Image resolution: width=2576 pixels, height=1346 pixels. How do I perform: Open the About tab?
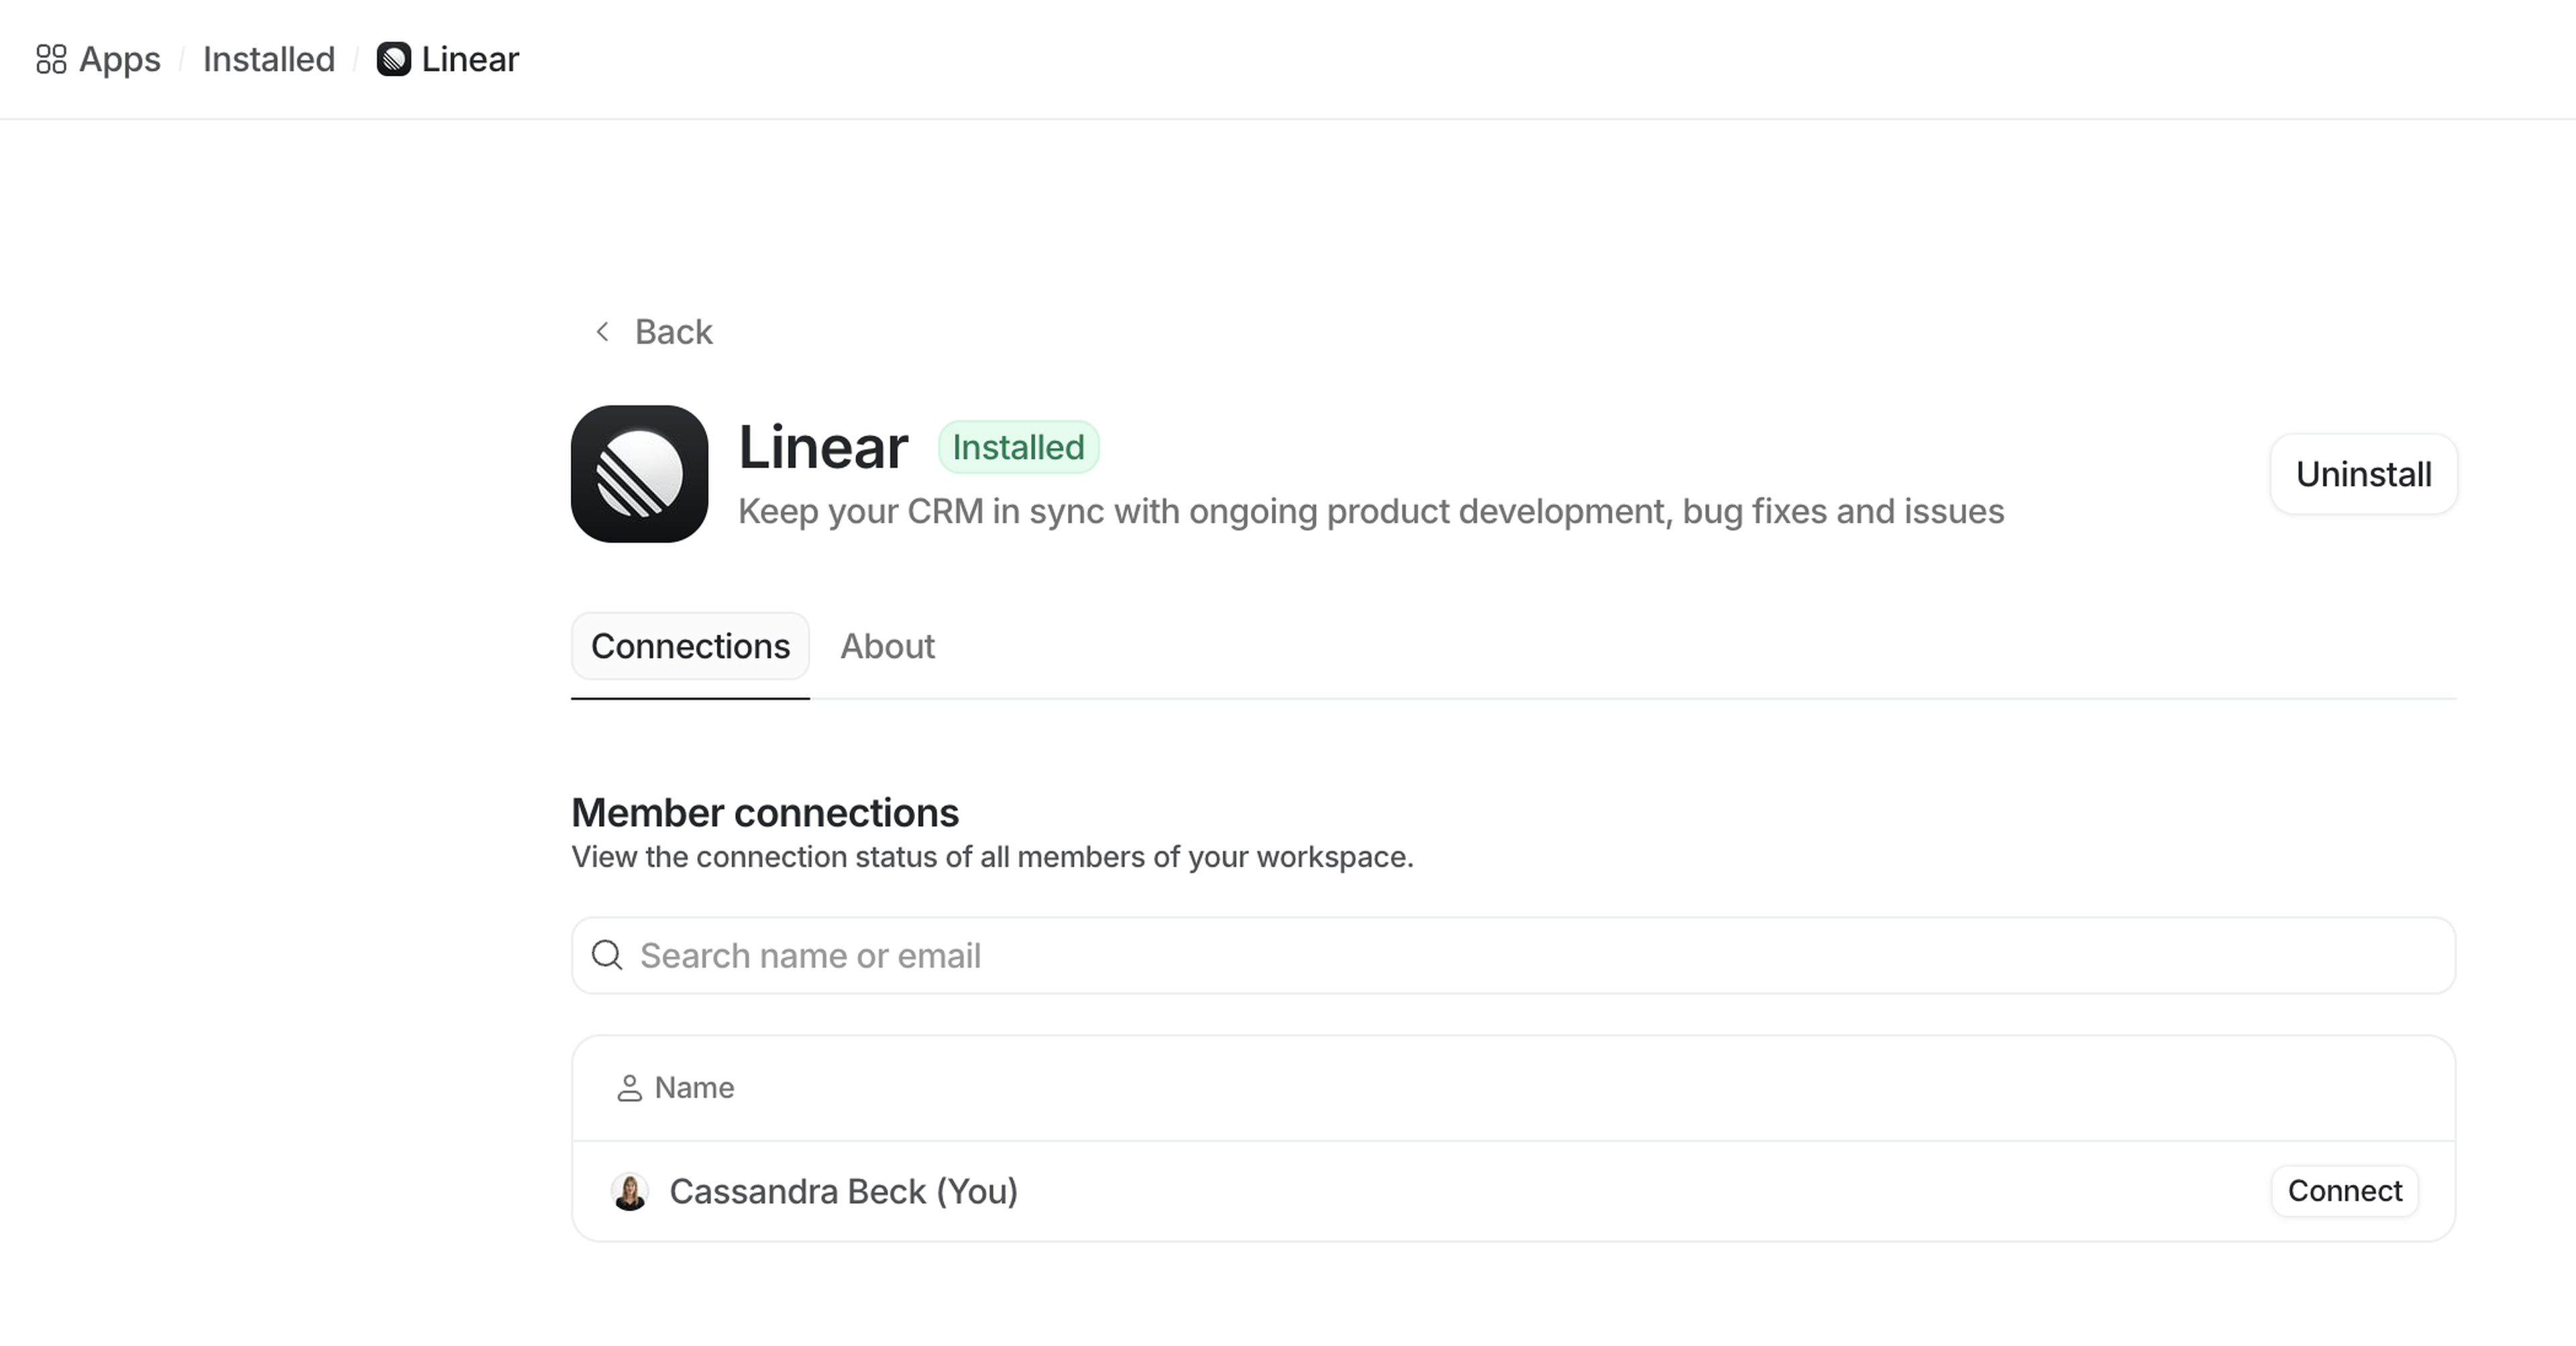[x=887, y=646]
